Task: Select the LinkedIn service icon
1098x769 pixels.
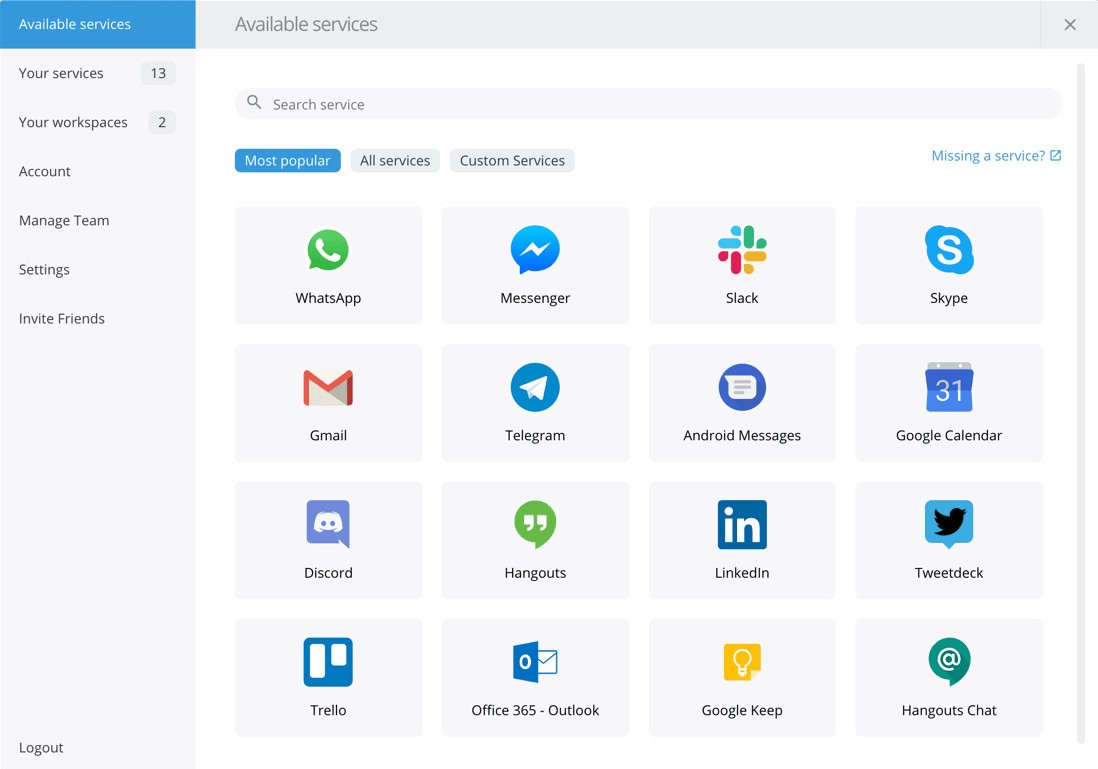Action: point(742,525)
